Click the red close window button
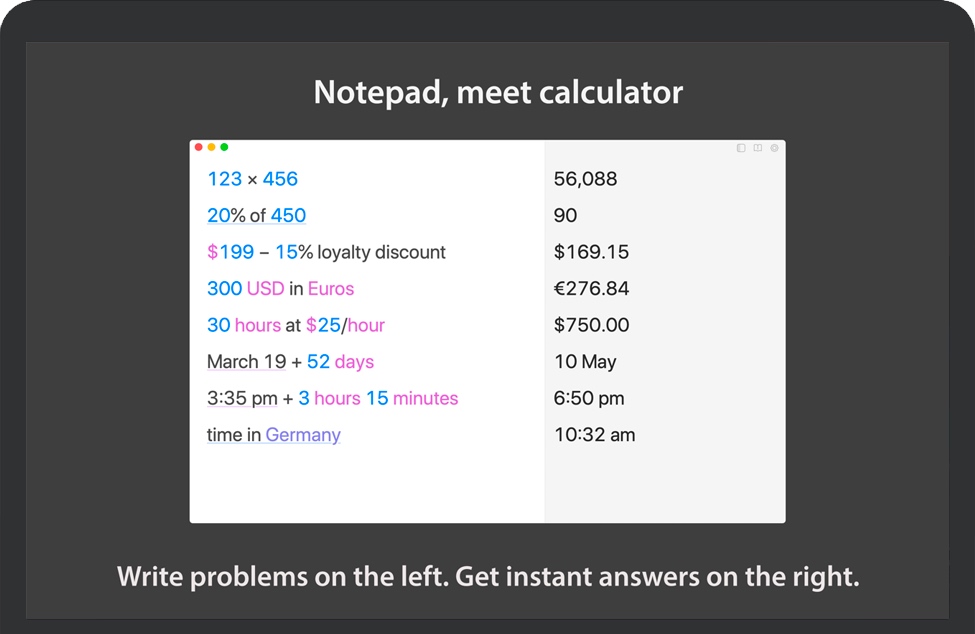The image size is (975, 634). point(199,147)
